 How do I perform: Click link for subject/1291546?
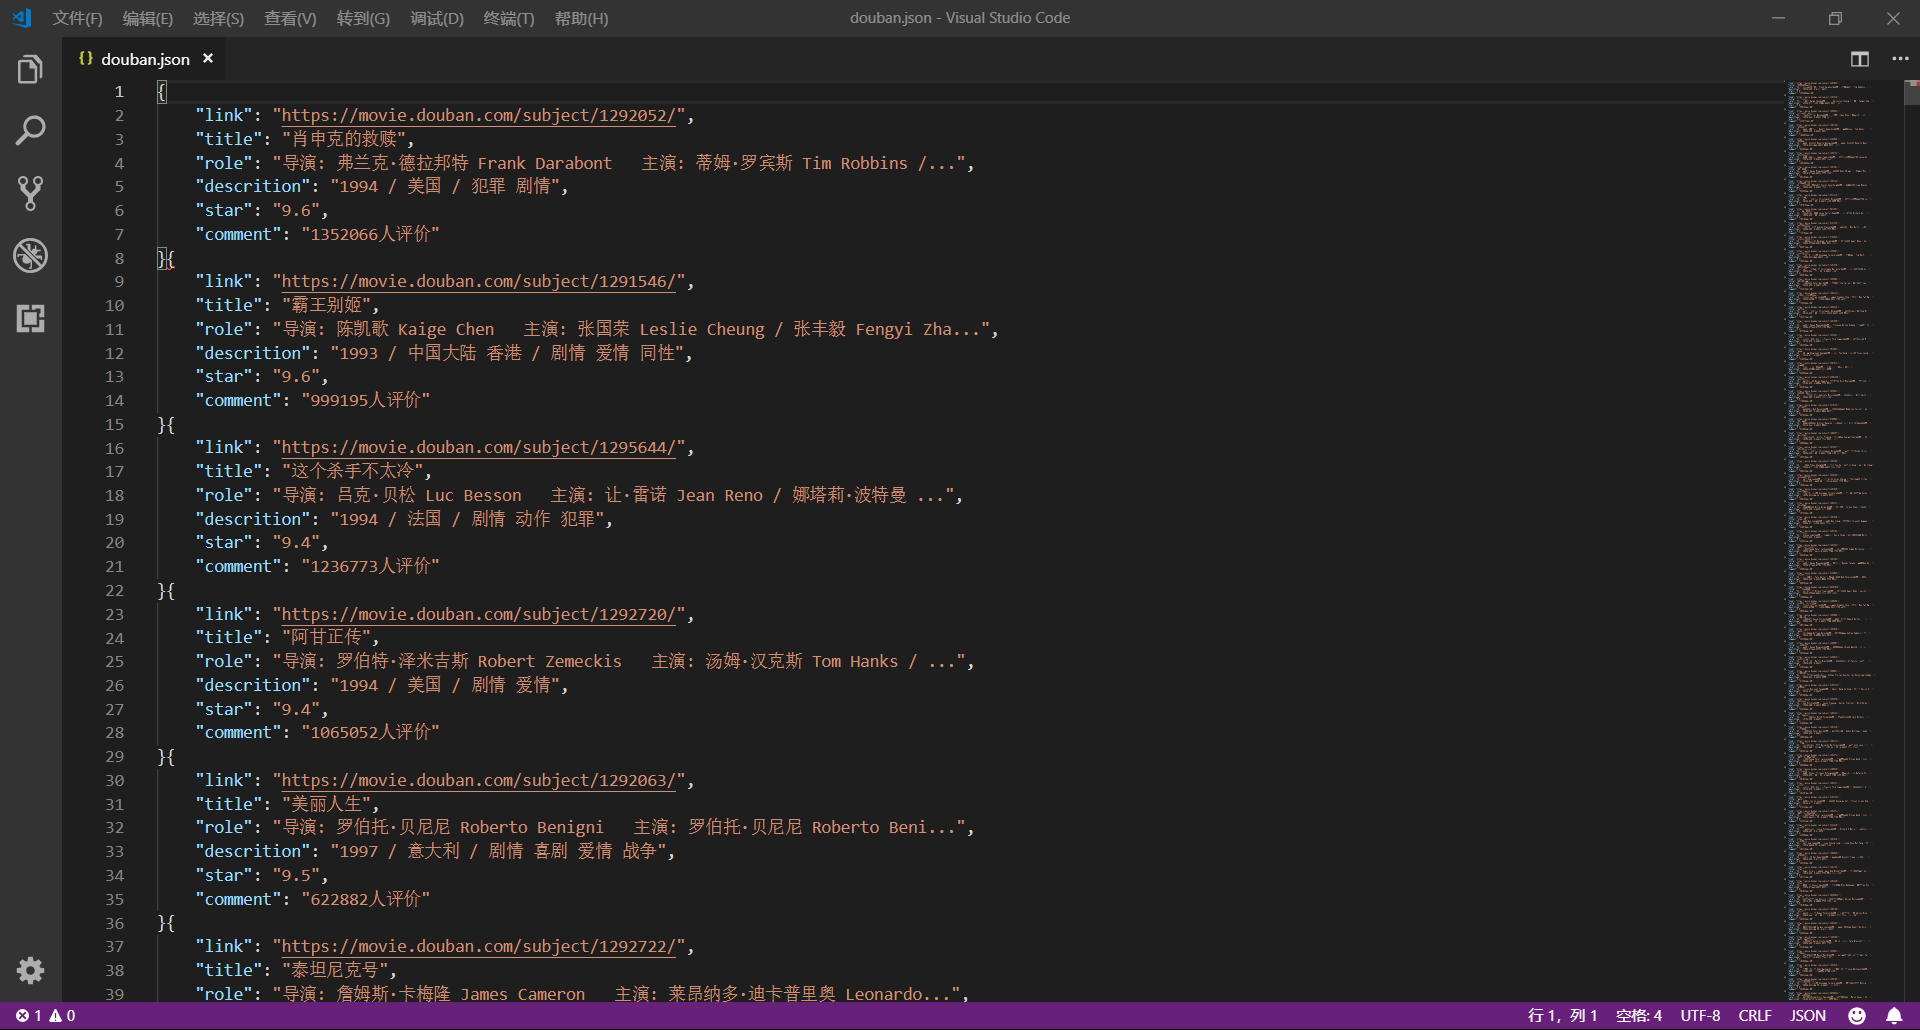click(x=478, y=281)
